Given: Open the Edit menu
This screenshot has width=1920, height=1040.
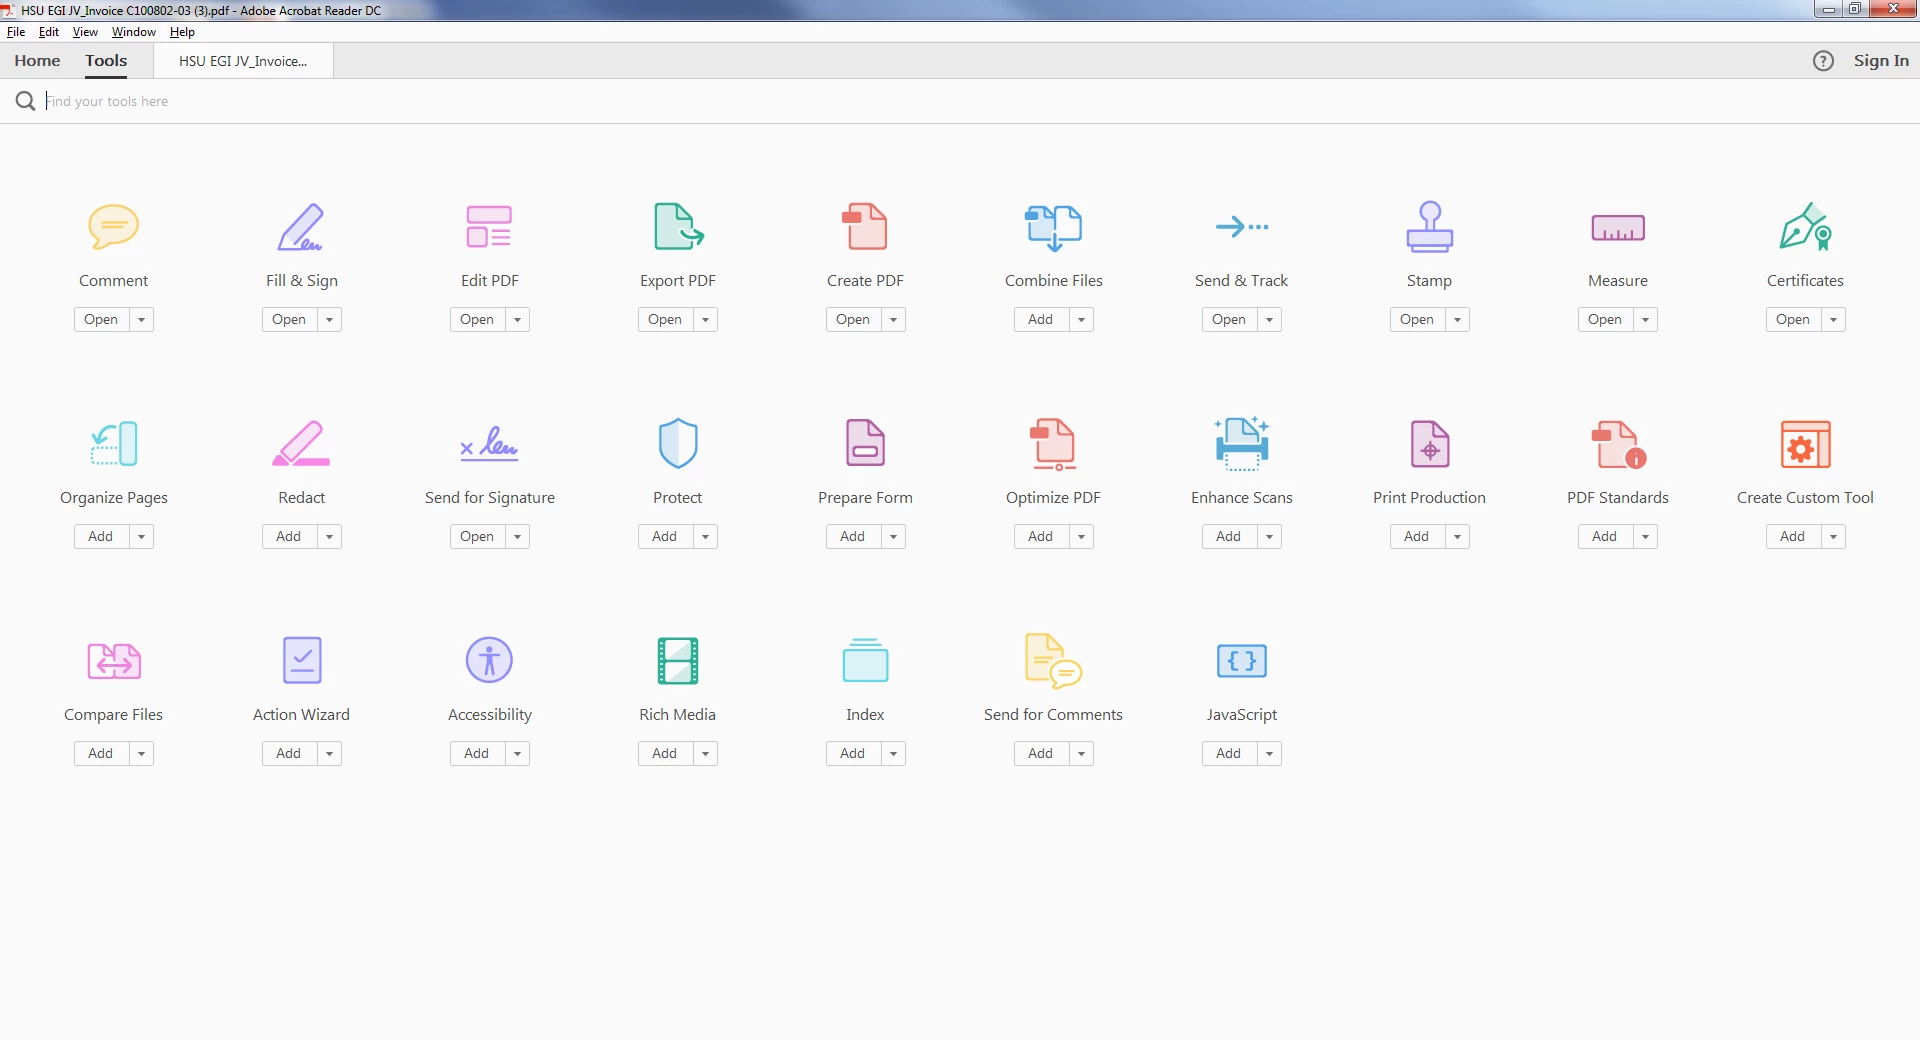Looking at the screenshot, I should tap(49, 32).
